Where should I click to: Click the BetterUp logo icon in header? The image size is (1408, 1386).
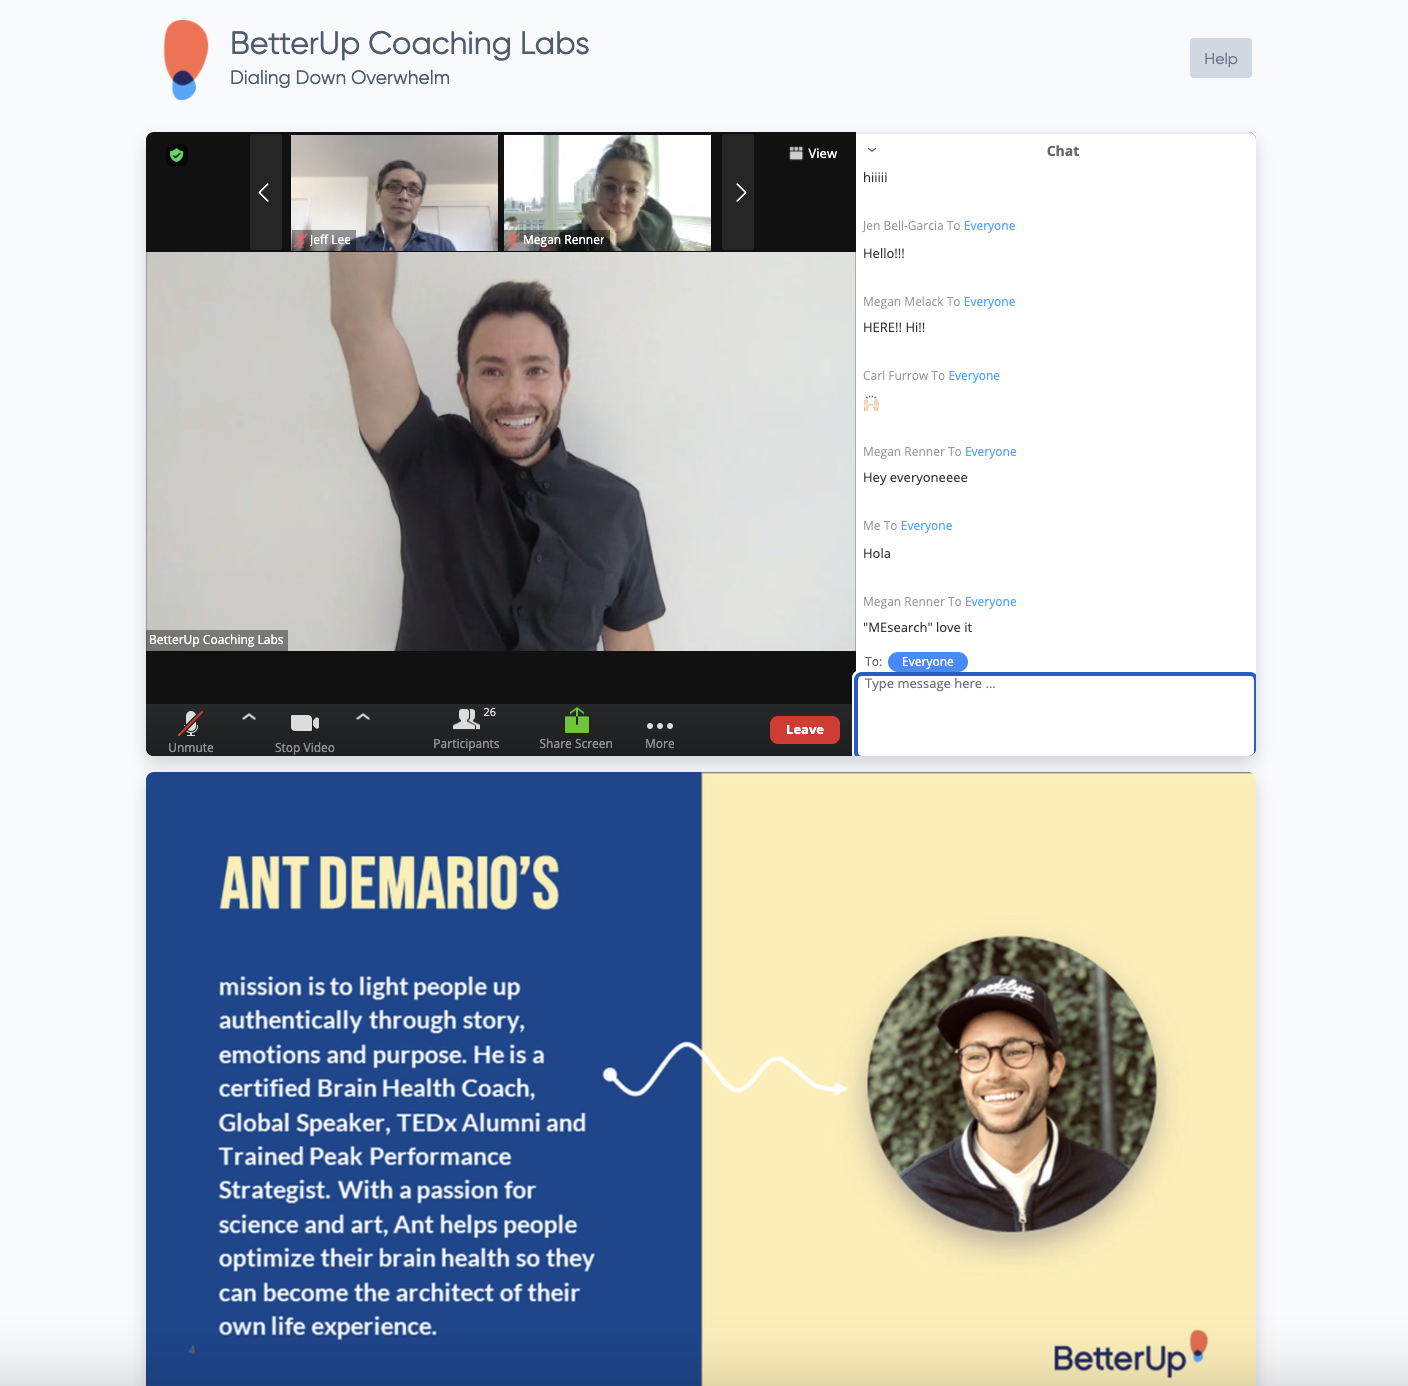[x=186, y=60]
